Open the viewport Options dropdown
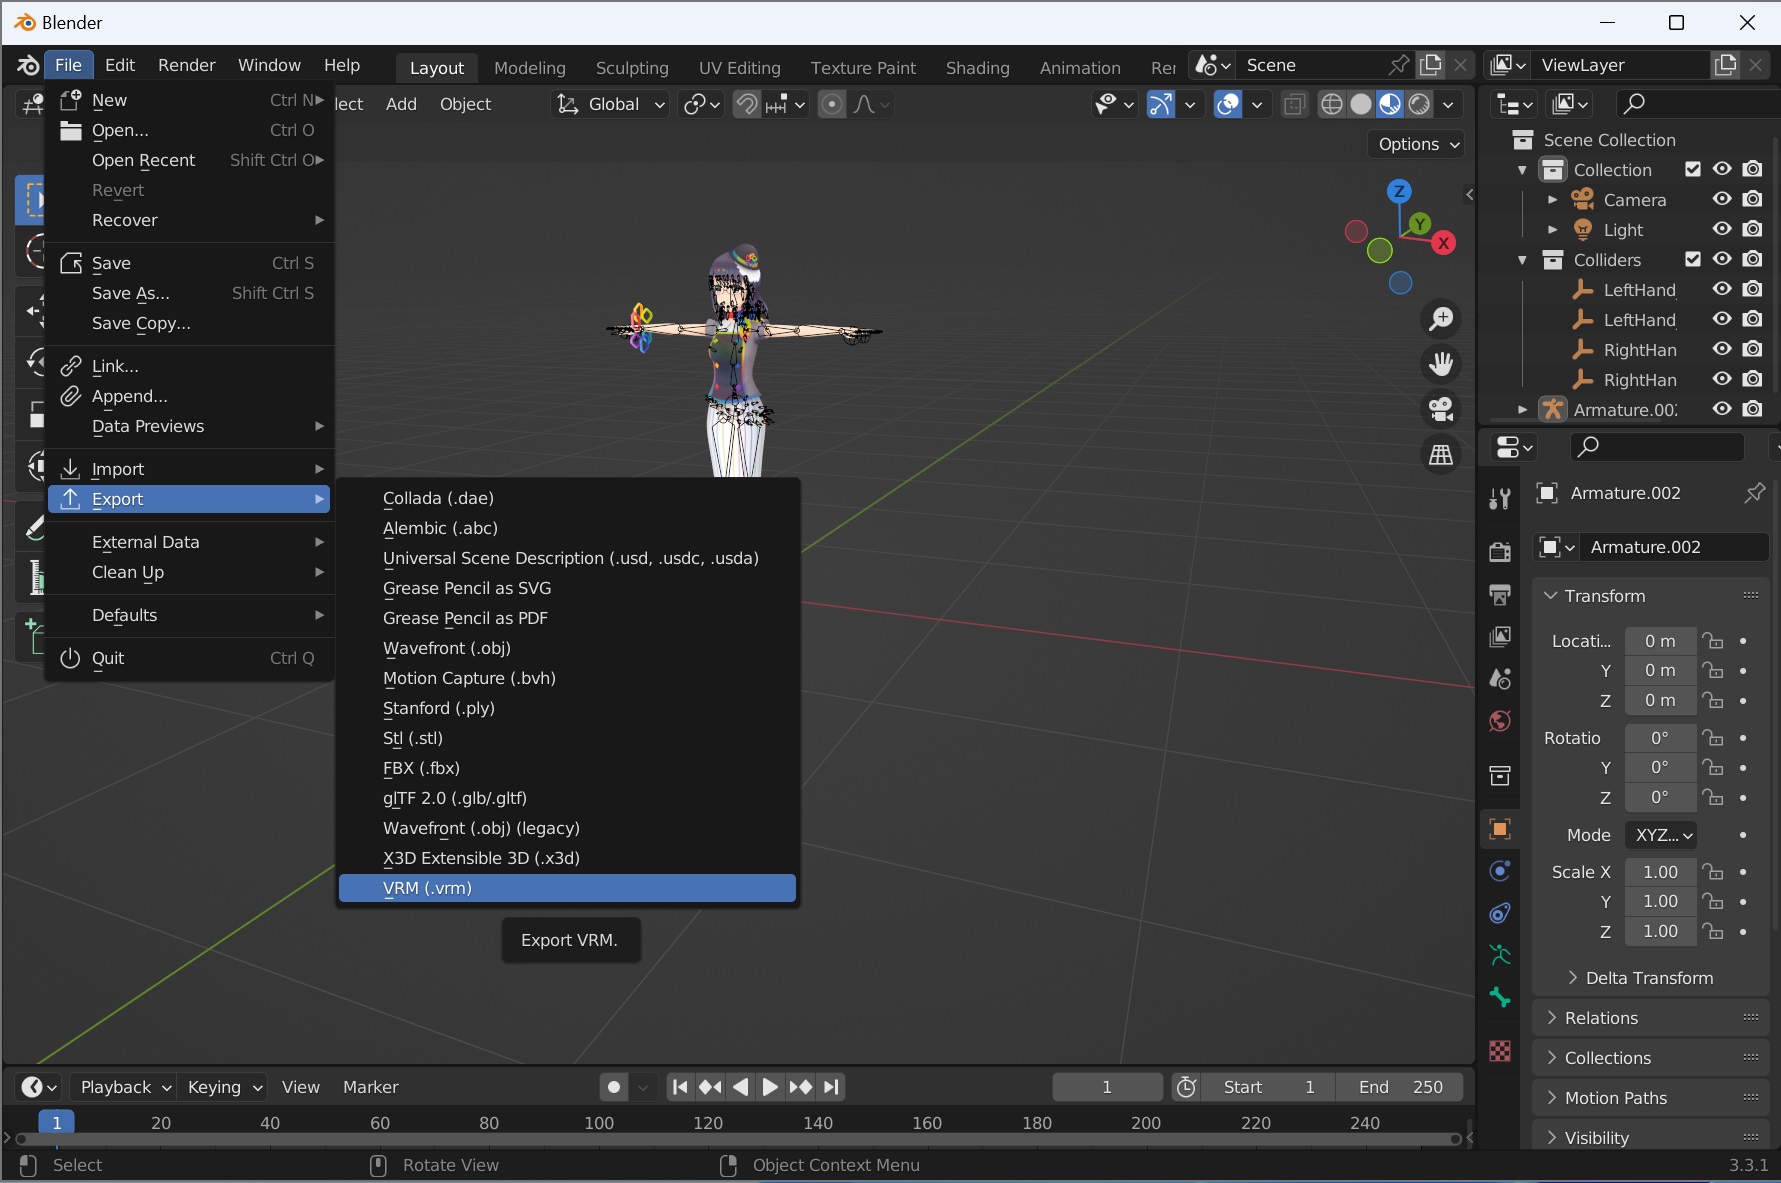 1418,144
